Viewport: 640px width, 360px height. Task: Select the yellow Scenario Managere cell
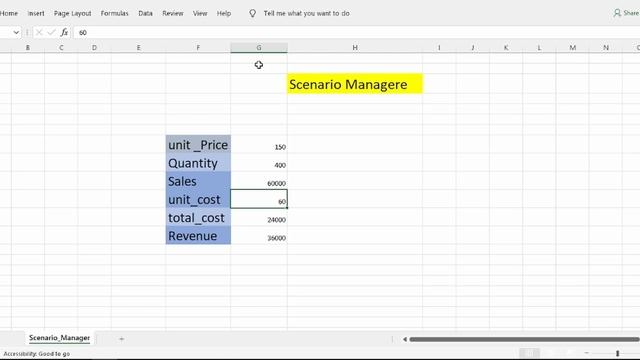click(x=355, y=84)
